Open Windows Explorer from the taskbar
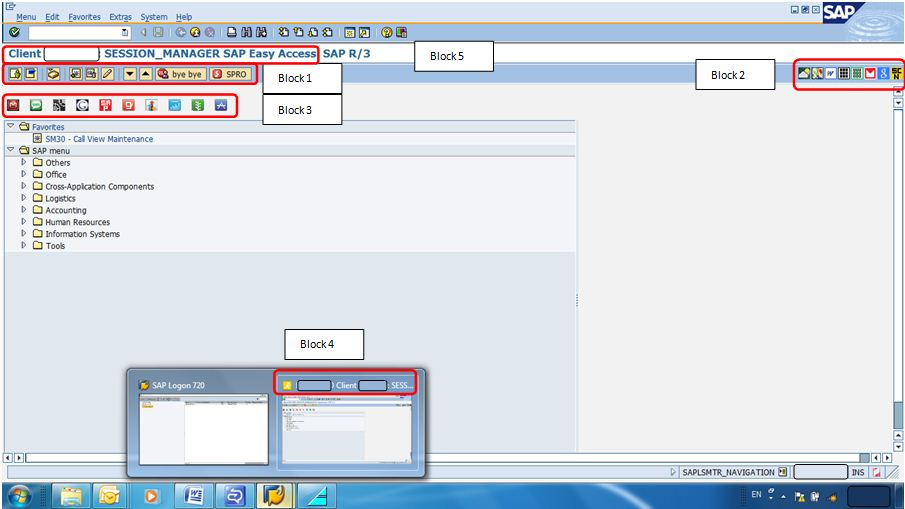Viewport: 905px width, 509px height. pyautogui.click(x=72, y=496)
